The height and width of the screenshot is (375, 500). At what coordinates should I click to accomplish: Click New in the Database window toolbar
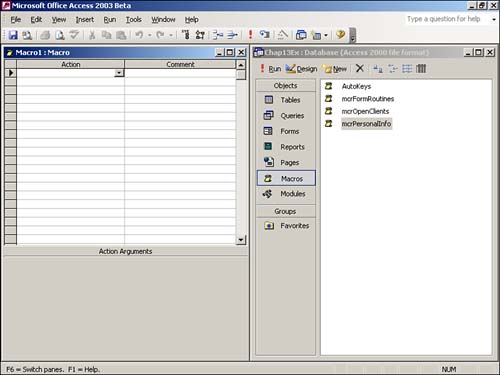(x=335, y=69)
